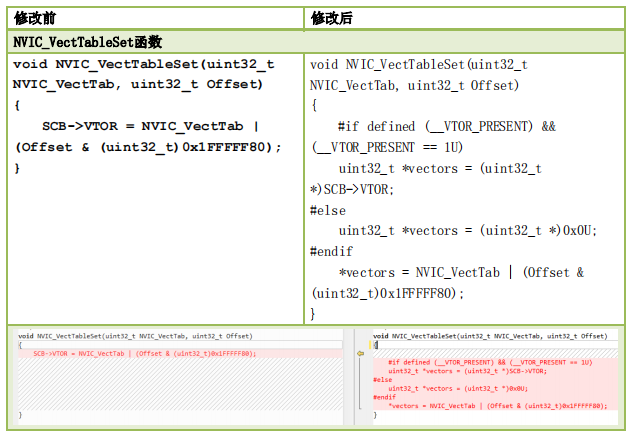
Task: Click red "#if defined (__VTOR_PRESENT)" line in right diff pane
Action: point(490,362)
